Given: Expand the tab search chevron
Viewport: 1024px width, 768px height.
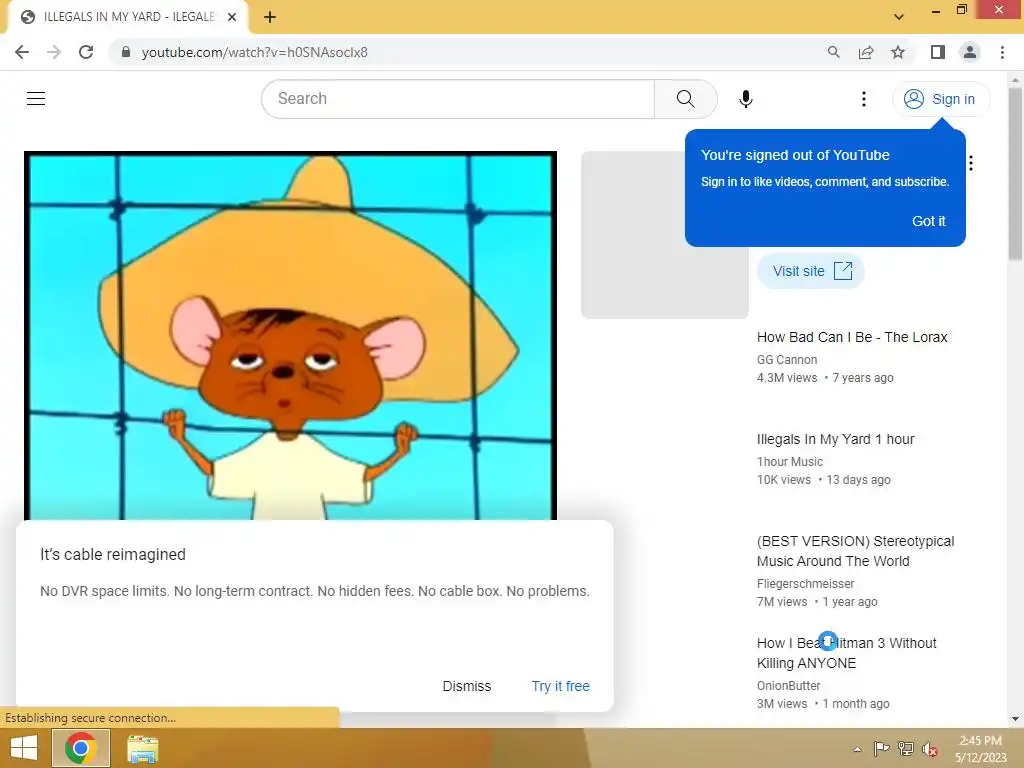Looking at the screenshot, I should [x=899, y=17].
